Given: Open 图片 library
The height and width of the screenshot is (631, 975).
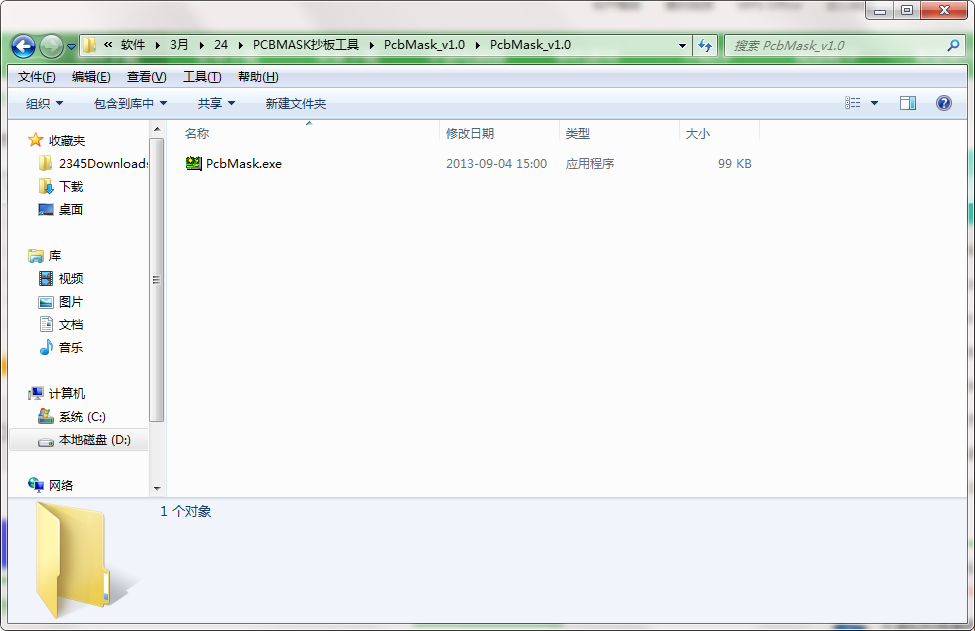Looking at the screenshot, I should 61,302.
